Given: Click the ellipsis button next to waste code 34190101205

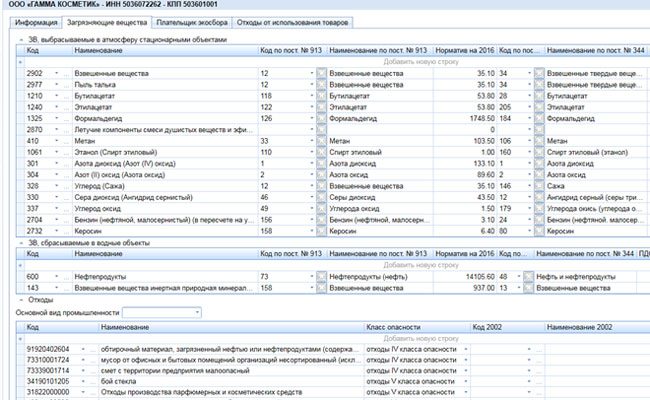Looking at the screenshot, I should pos(93,381).
